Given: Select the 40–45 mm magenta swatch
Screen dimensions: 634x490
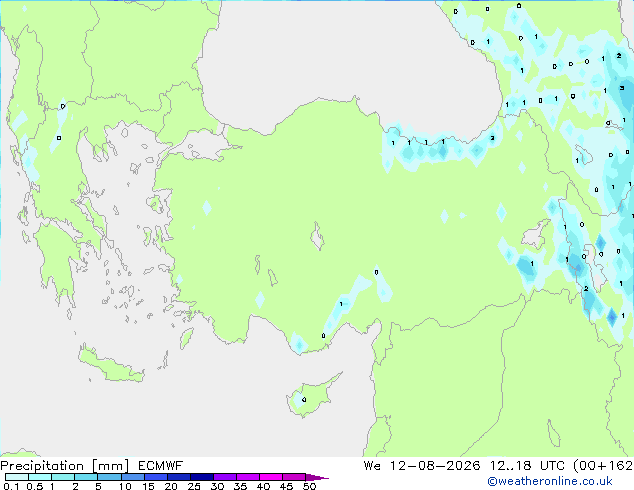Looking at the screenshot, I should (x=270, y=477).
